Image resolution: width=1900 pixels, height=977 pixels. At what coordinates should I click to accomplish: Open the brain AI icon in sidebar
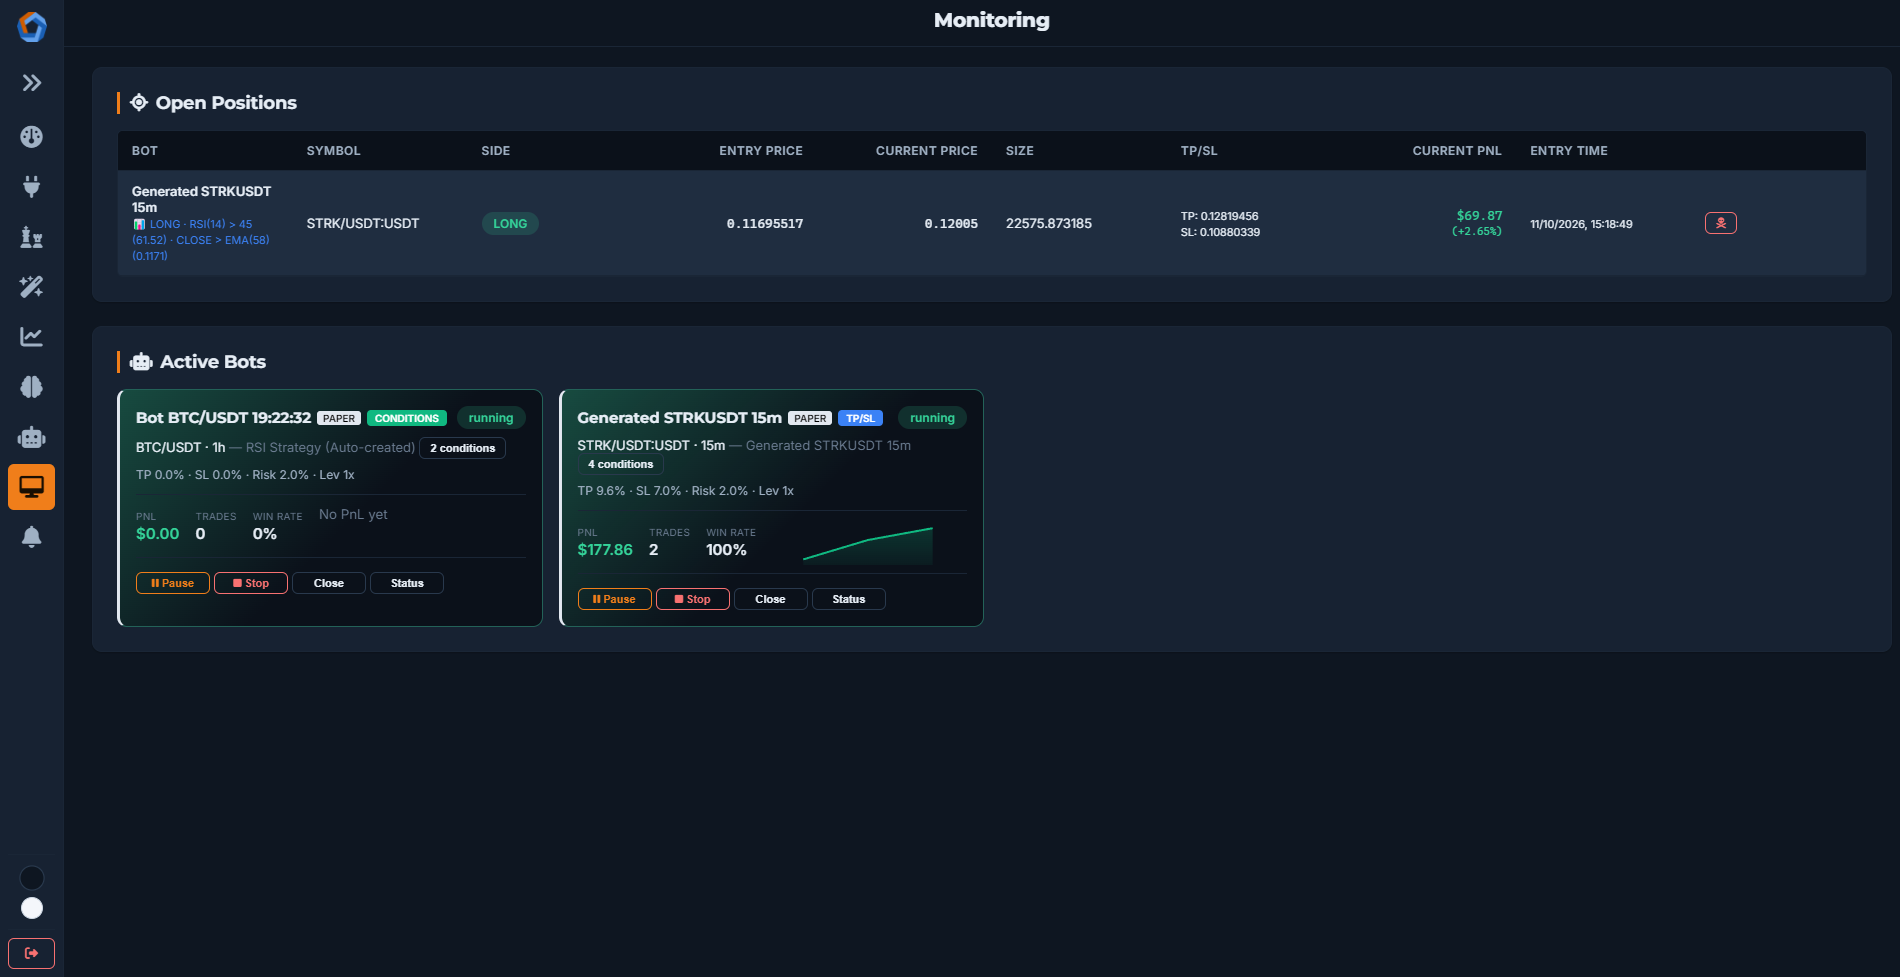[x=32, y=387]
